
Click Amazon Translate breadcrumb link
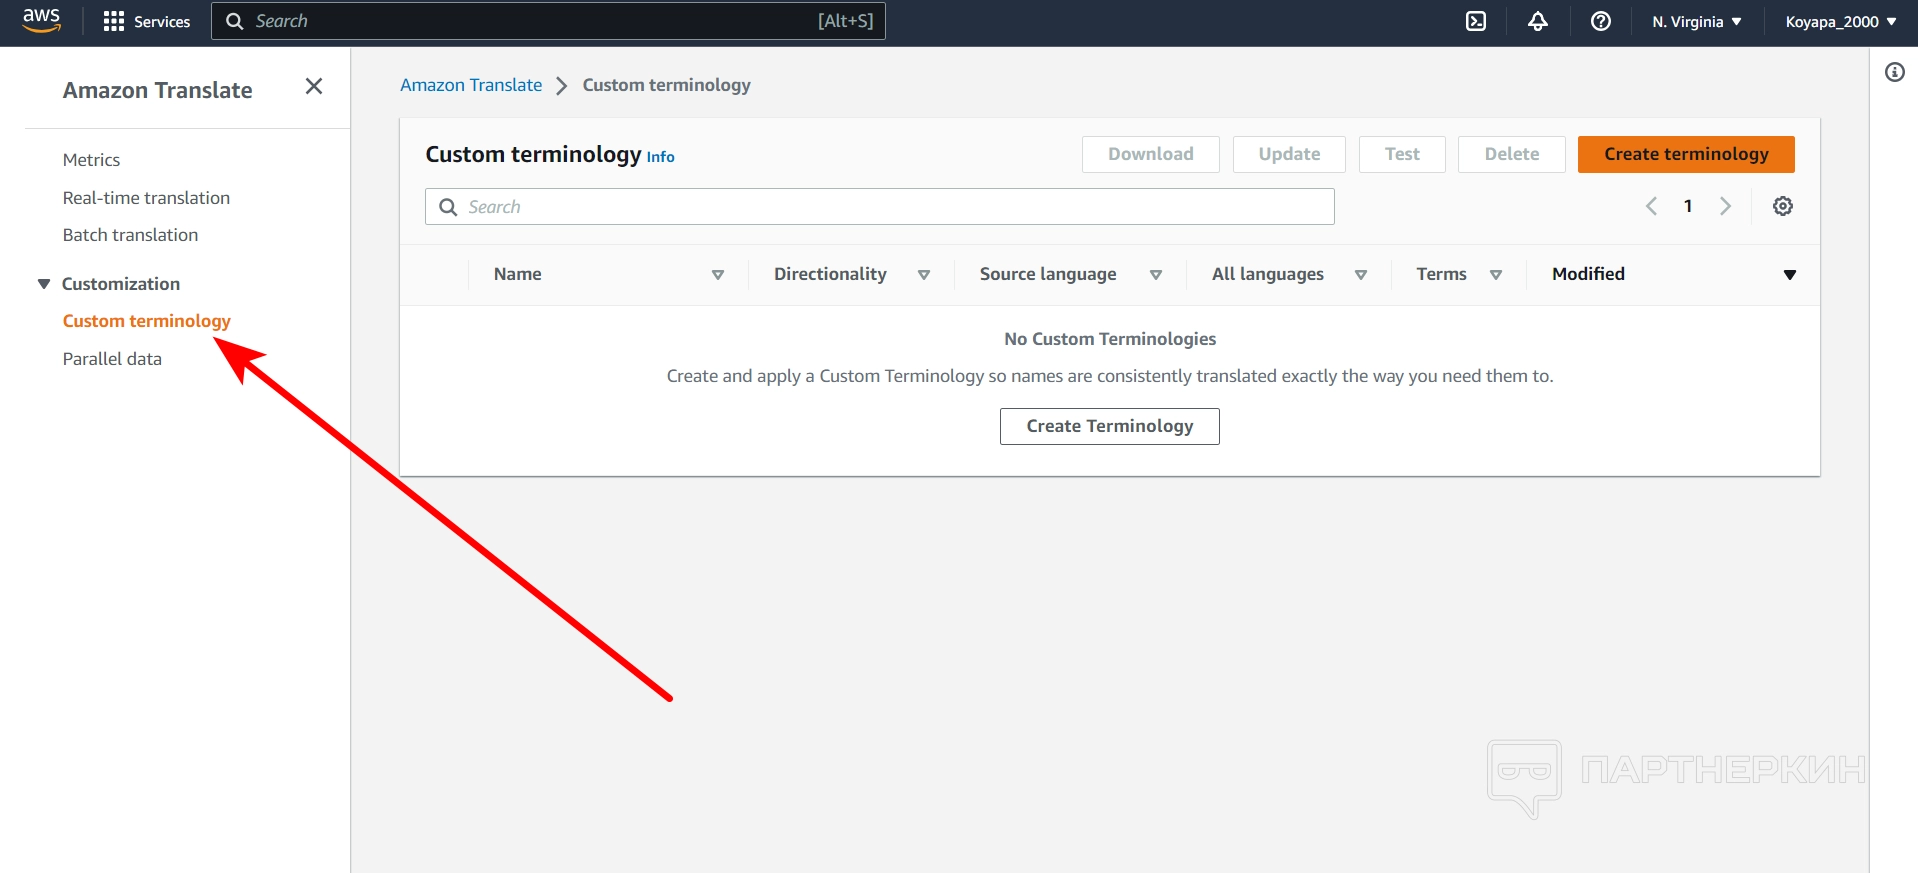471,85
